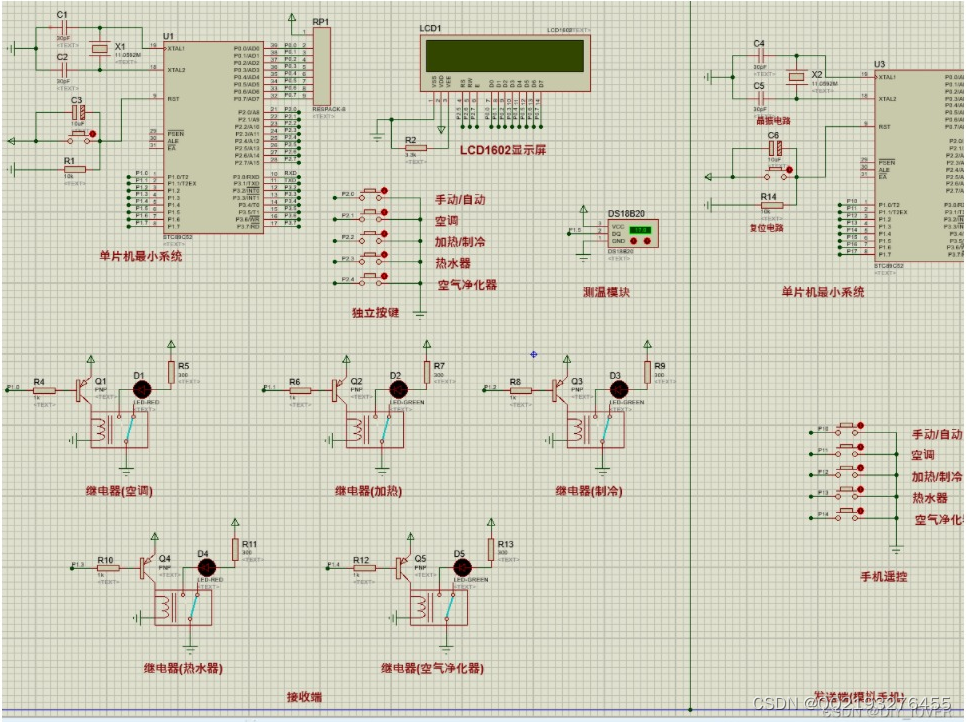The image size is (966, 722).
Task: Select PNP transistor Q5
Action: 404,567
